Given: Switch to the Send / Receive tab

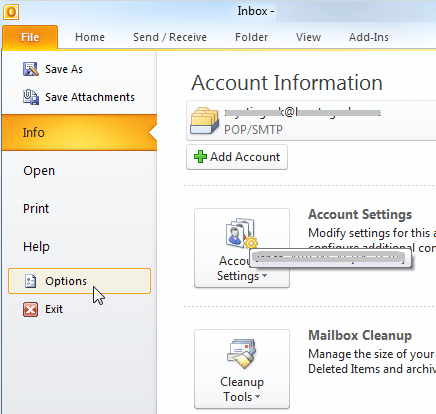Looking at the screenshot, I should pyautogui.click(x=170, y=37).
